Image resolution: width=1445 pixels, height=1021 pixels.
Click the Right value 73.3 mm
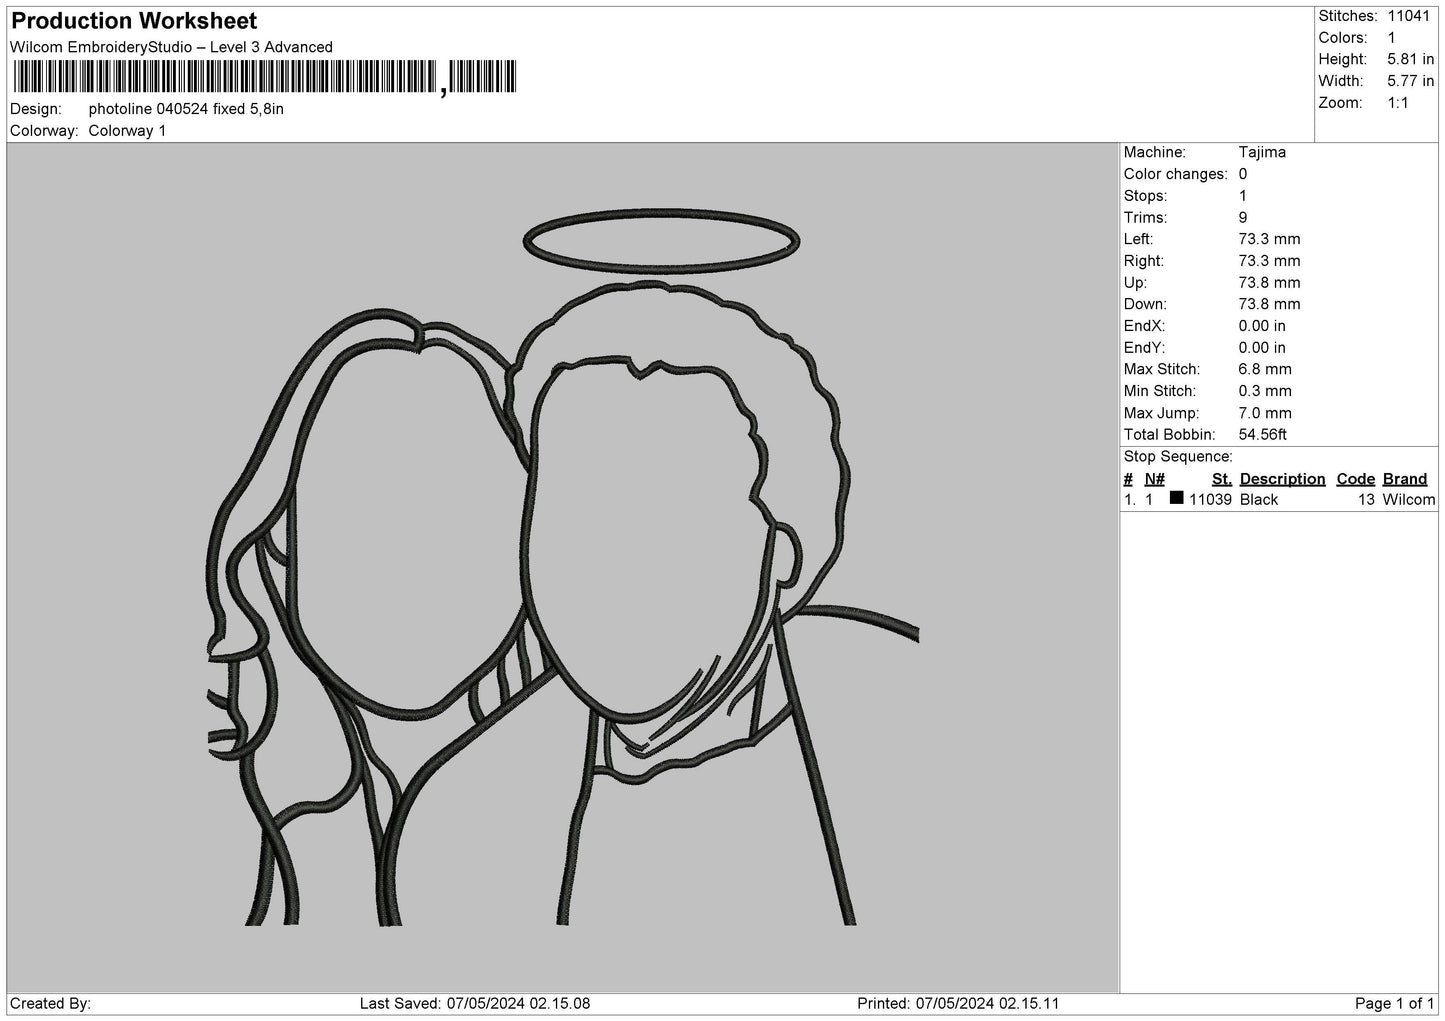click(1269, 261)
